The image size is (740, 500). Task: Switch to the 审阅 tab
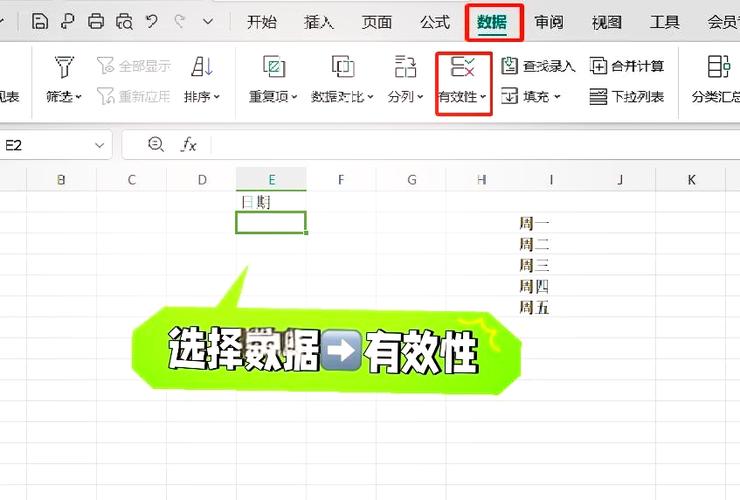(549, 22)
